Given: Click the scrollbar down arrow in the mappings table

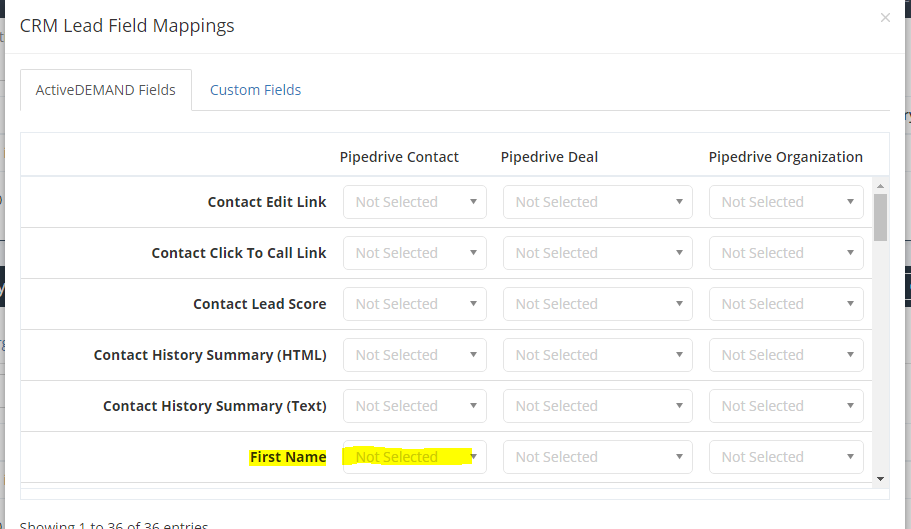Looking at the screenshot, I should click(x=880, y=479).
